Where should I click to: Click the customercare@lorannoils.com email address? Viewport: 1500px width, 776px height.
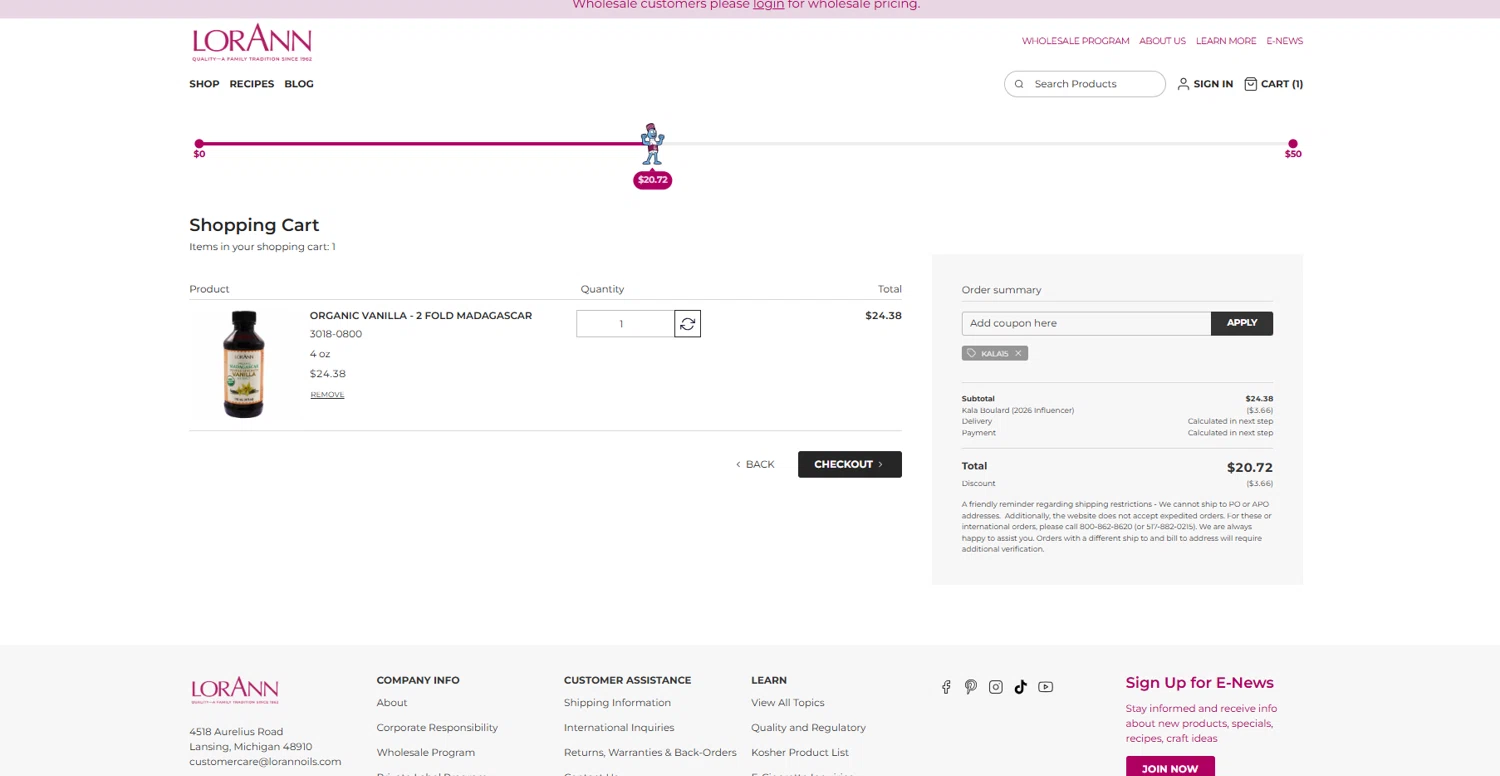[265, 761]
